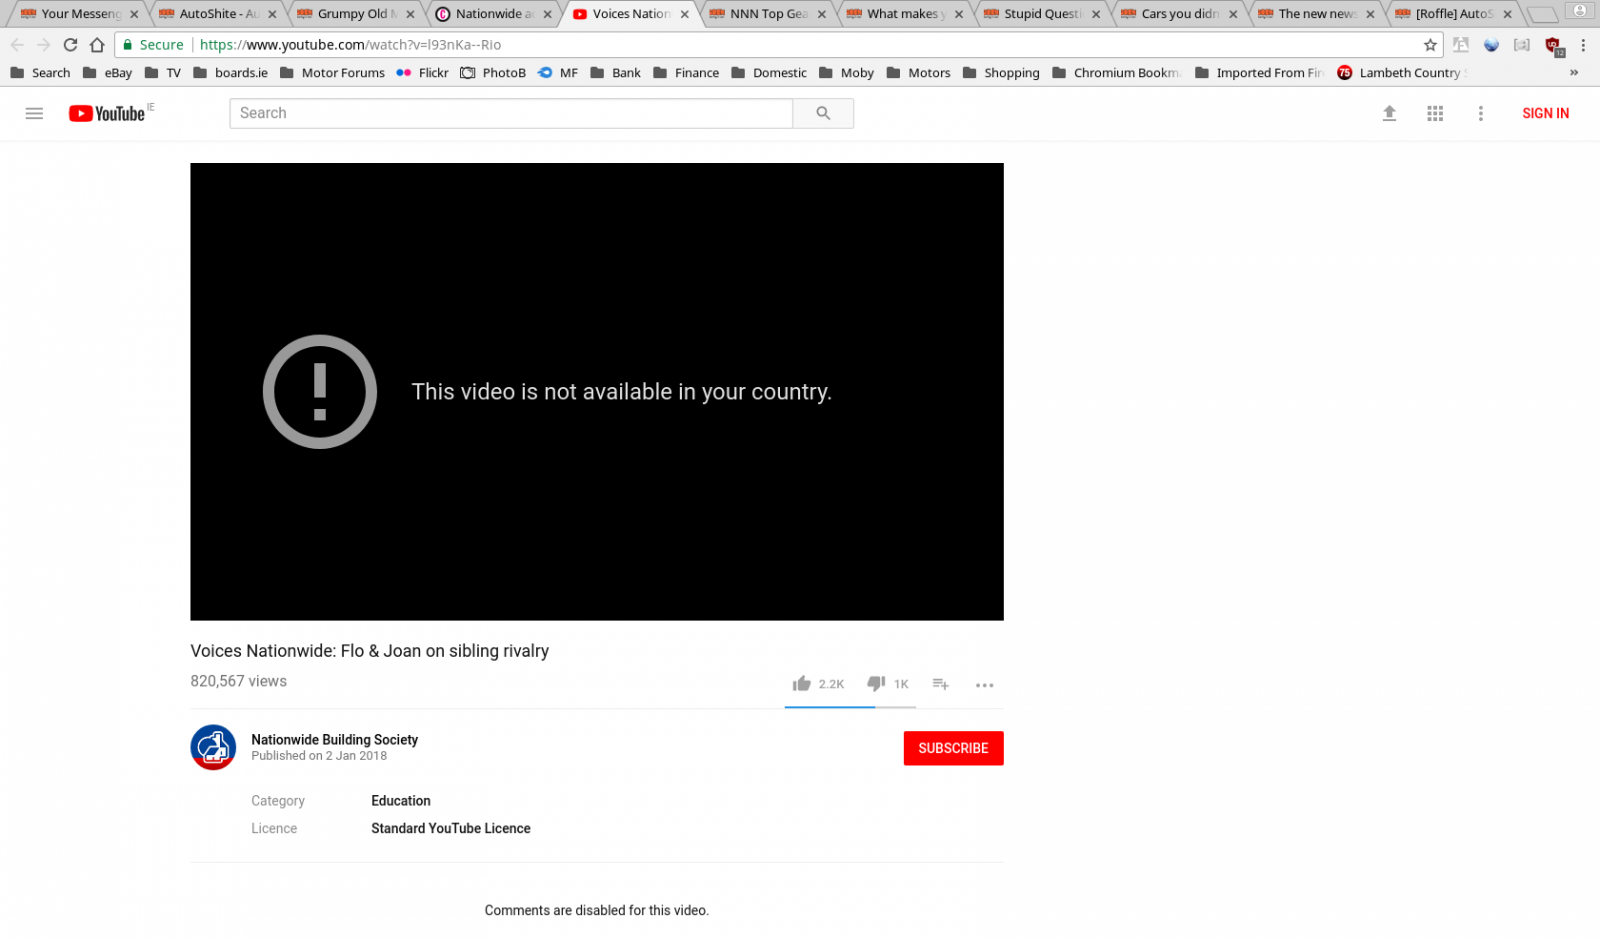Click the like-dislike ratio bar
This screenshot has height=939, width=1600.
[850, 706]
